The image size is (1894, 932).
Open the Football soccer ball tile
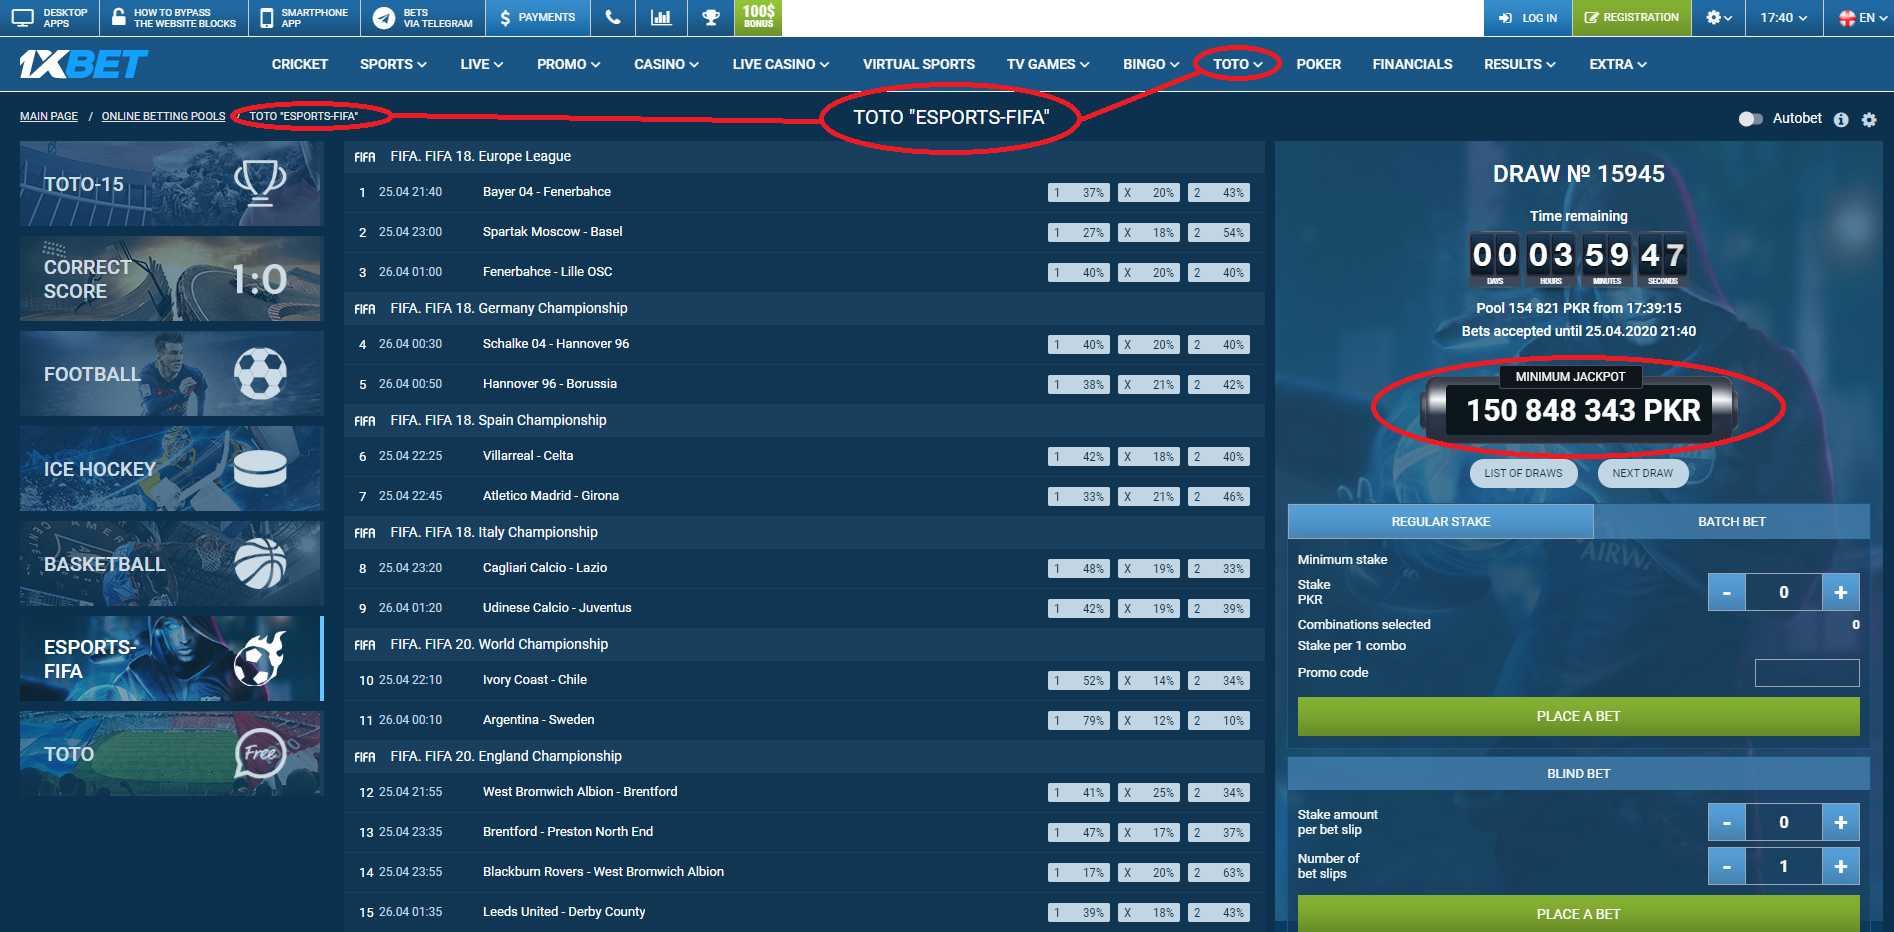point(171,373)
